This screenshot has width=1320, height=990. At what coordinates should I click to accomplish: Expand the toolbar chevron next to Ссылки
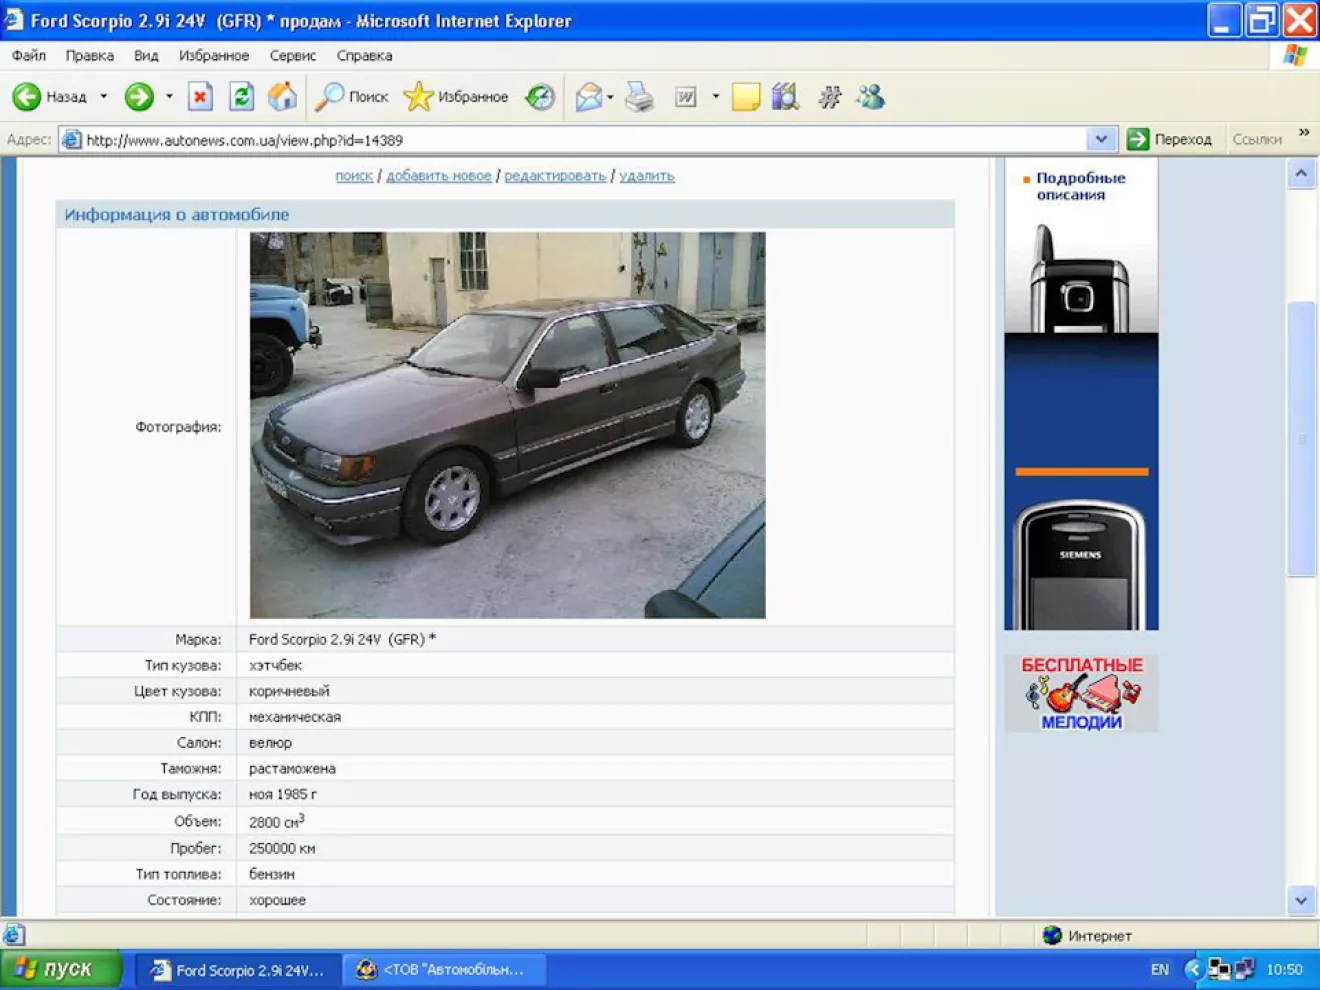pos(1304,132)
